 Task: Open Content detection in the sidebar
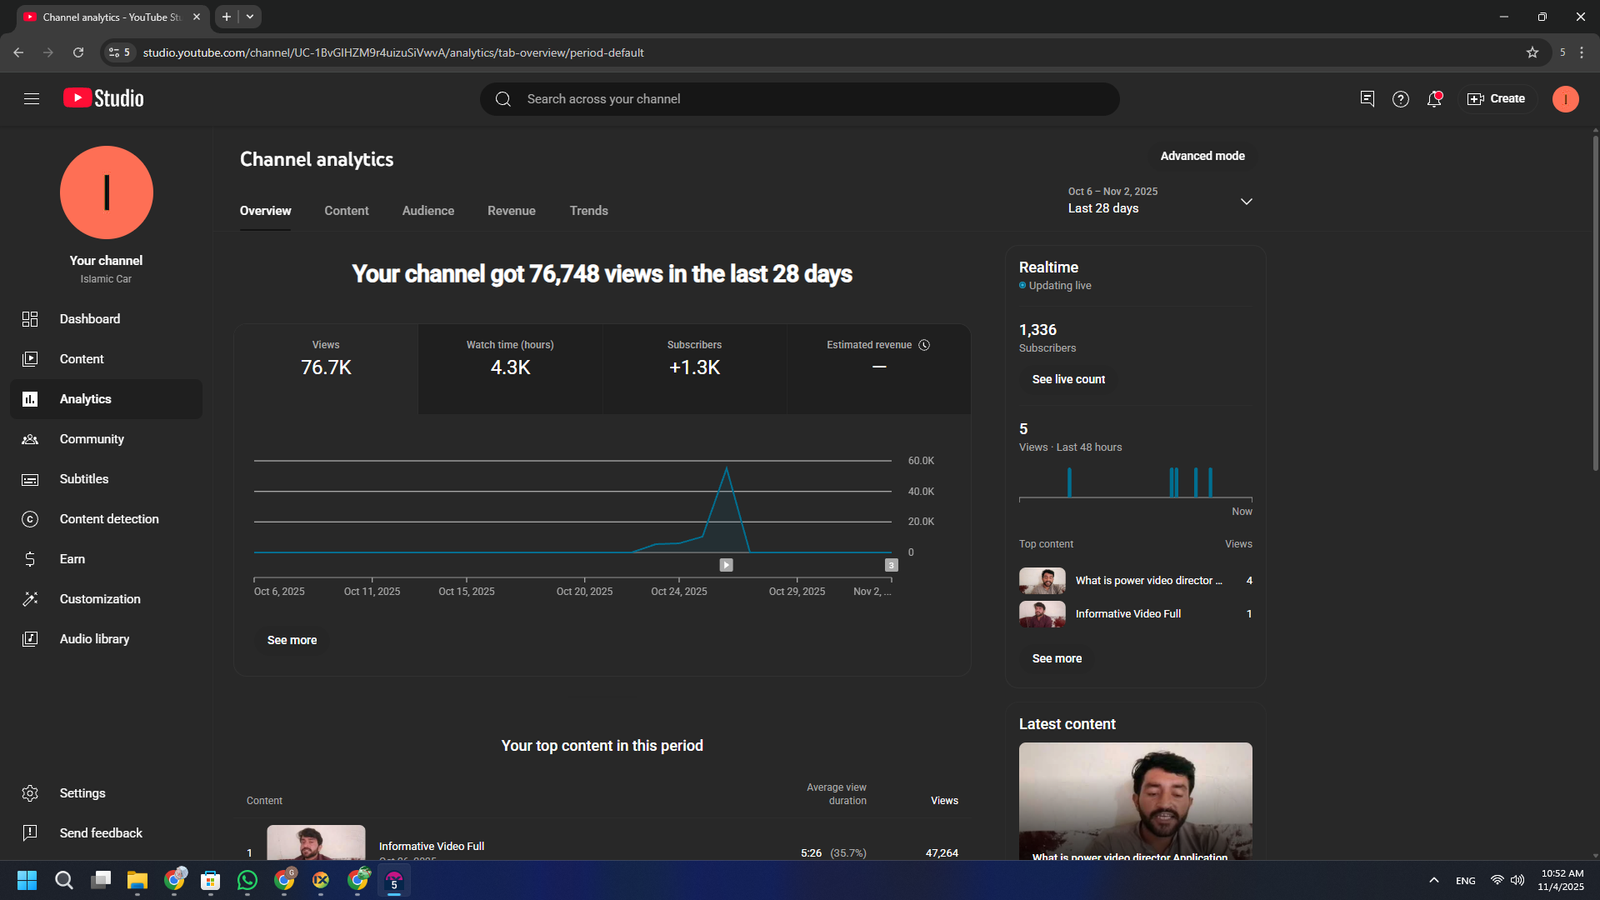point(108,519)
